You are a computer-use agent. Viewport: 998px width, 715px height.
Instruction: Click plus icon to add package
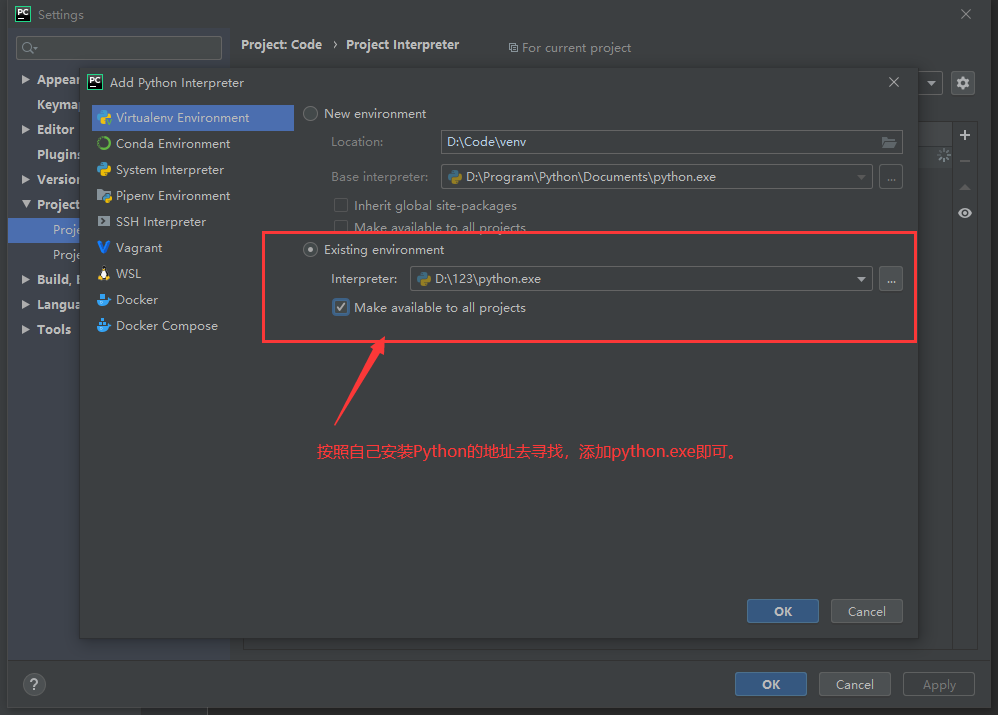point(965,135)
